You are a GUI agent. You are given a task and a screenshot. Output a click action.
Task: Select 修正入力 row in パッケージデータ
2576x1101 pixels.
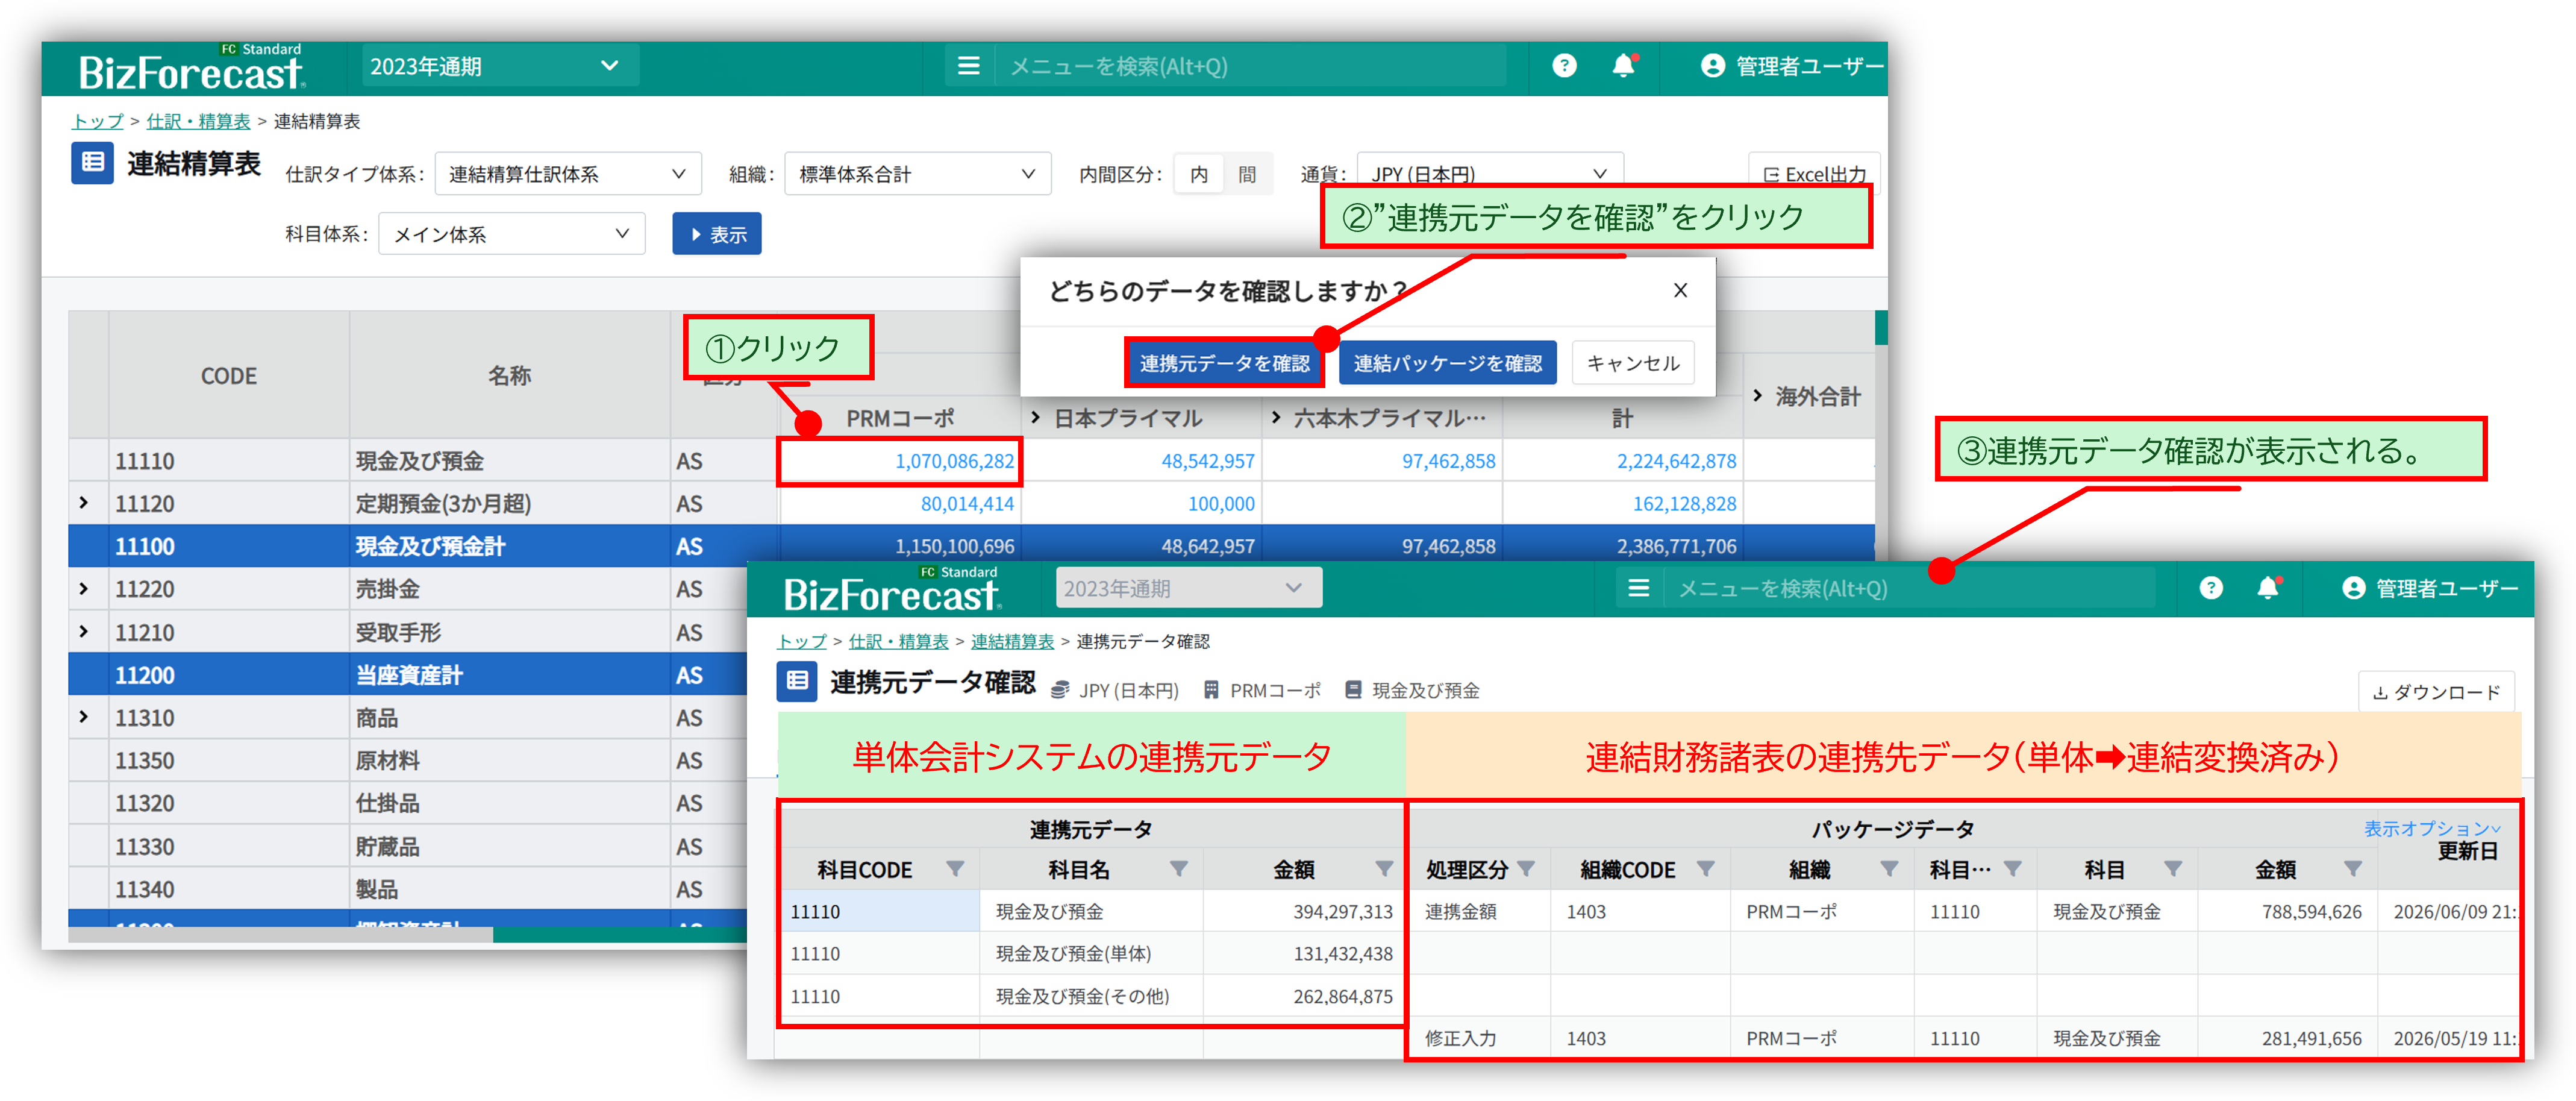tap(1965, 1038)
